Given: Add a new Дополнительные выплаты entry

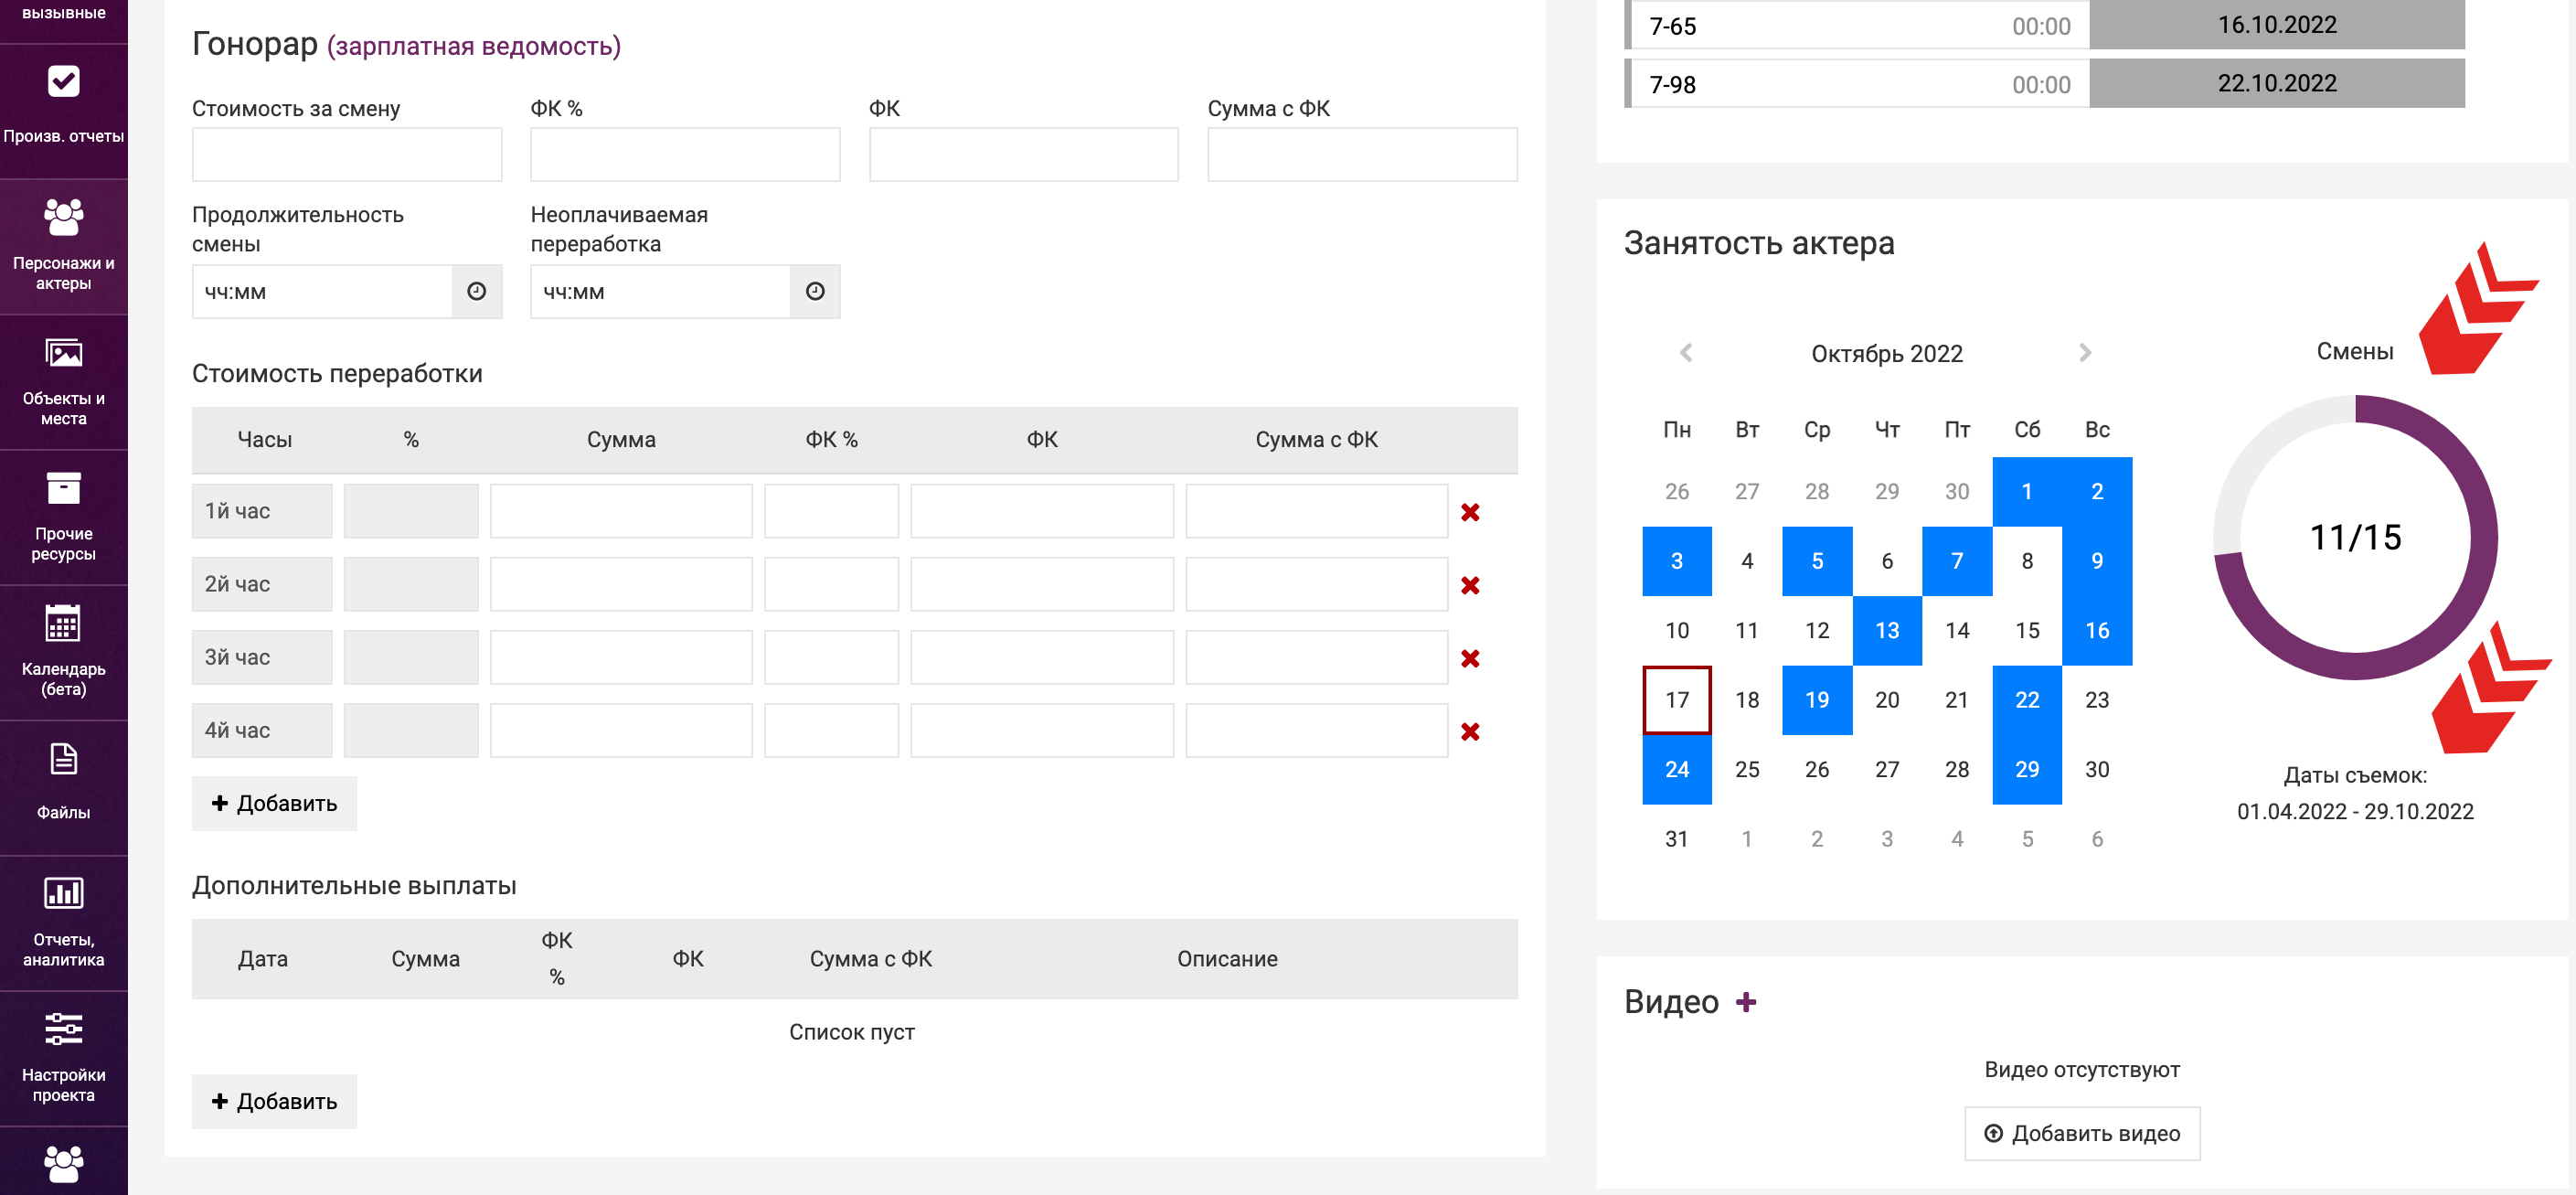Looking at the screenshot, I should pos(274,1101).
